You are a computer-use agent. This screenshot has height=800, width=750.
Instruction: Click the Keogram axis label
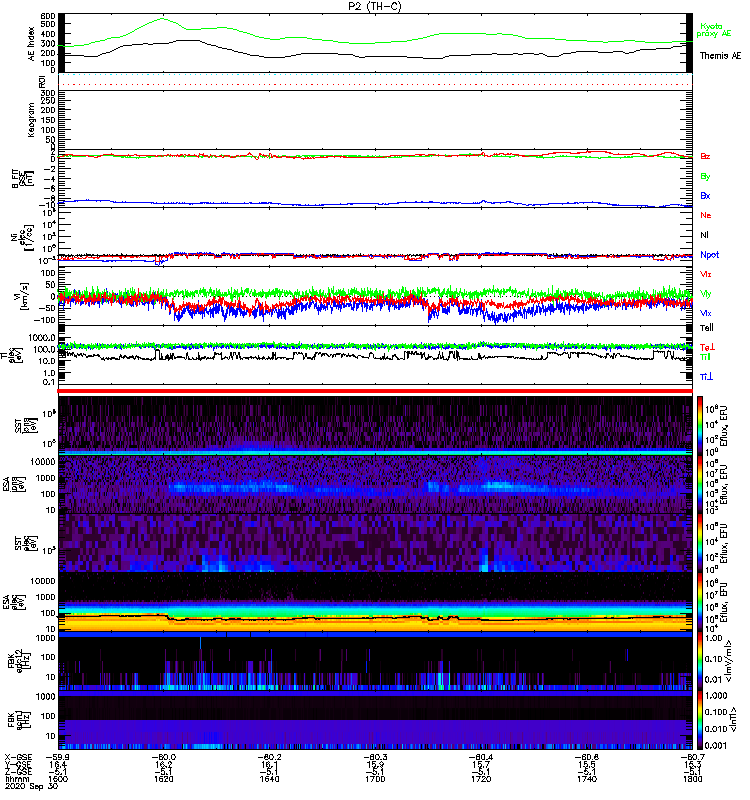coord(32,119)
